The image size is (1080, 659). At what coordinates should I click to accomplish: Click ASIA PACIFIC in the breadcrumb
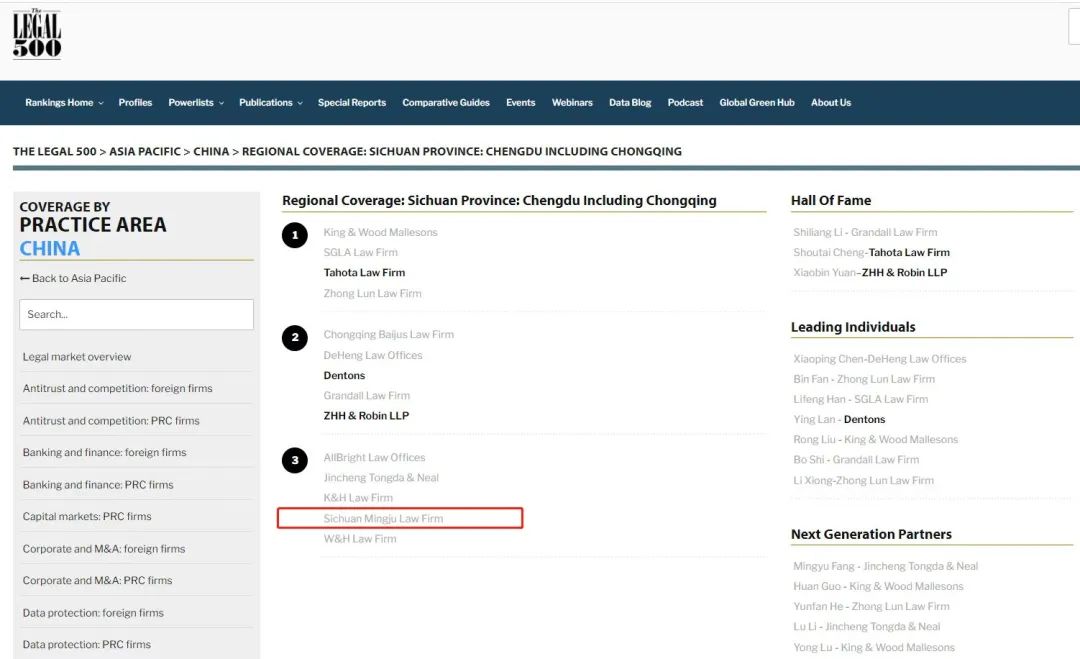point(145,152)
